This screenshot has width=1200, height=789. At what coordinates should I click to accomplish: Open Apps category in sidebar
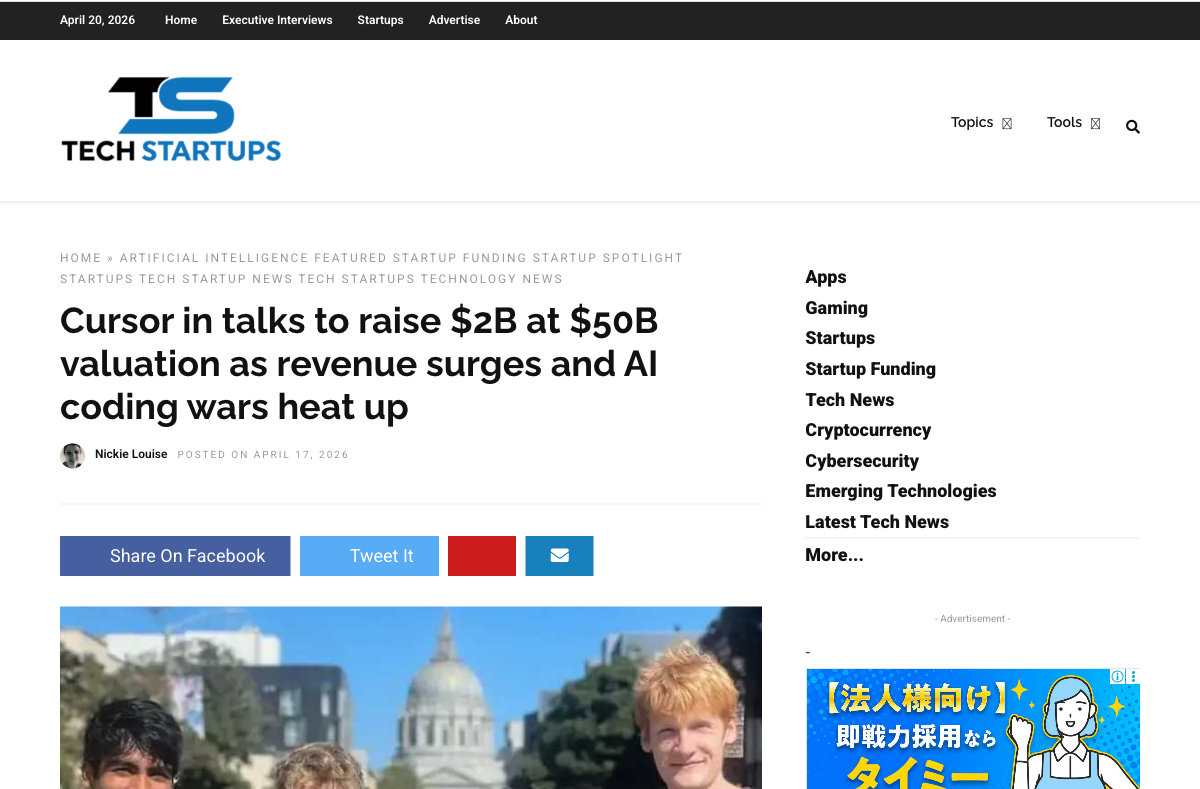pyautogui.click(x=826, y=278)
